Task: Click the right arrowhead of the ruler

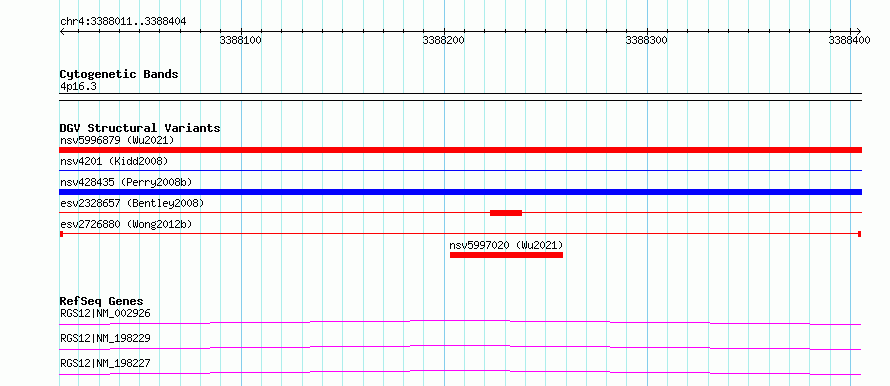Action: pyautogui.click(x=858, y=31)
